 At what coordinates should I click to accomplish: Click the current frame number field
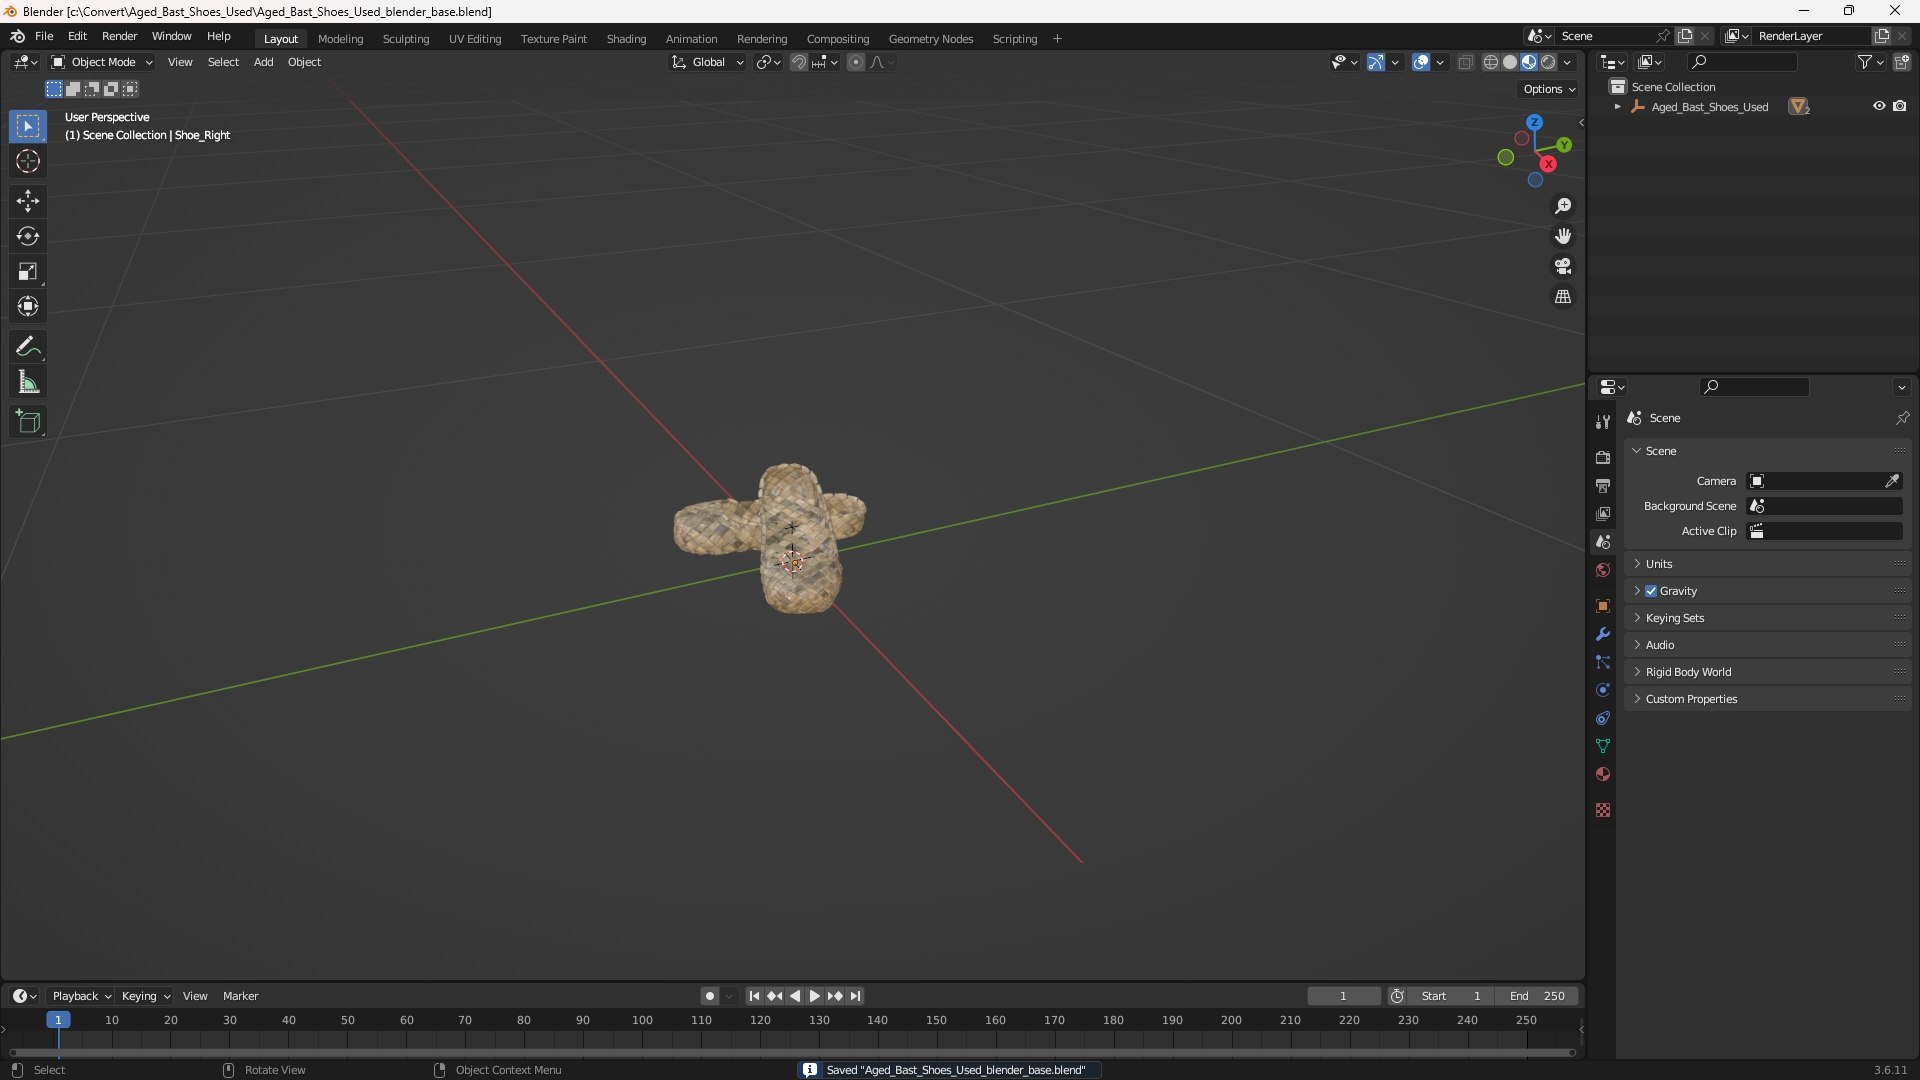pyautogui.click(x=1343, y=996)
